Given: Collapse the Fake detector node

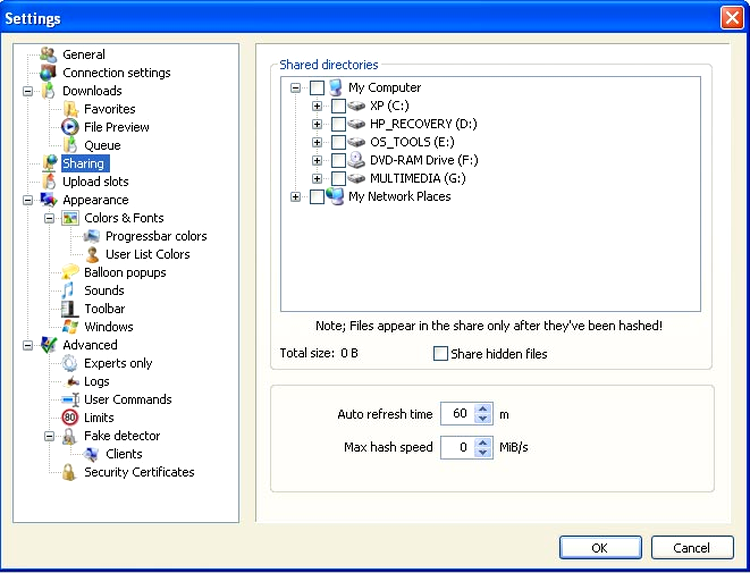Looking at the screenshot, I should [49, 436].
